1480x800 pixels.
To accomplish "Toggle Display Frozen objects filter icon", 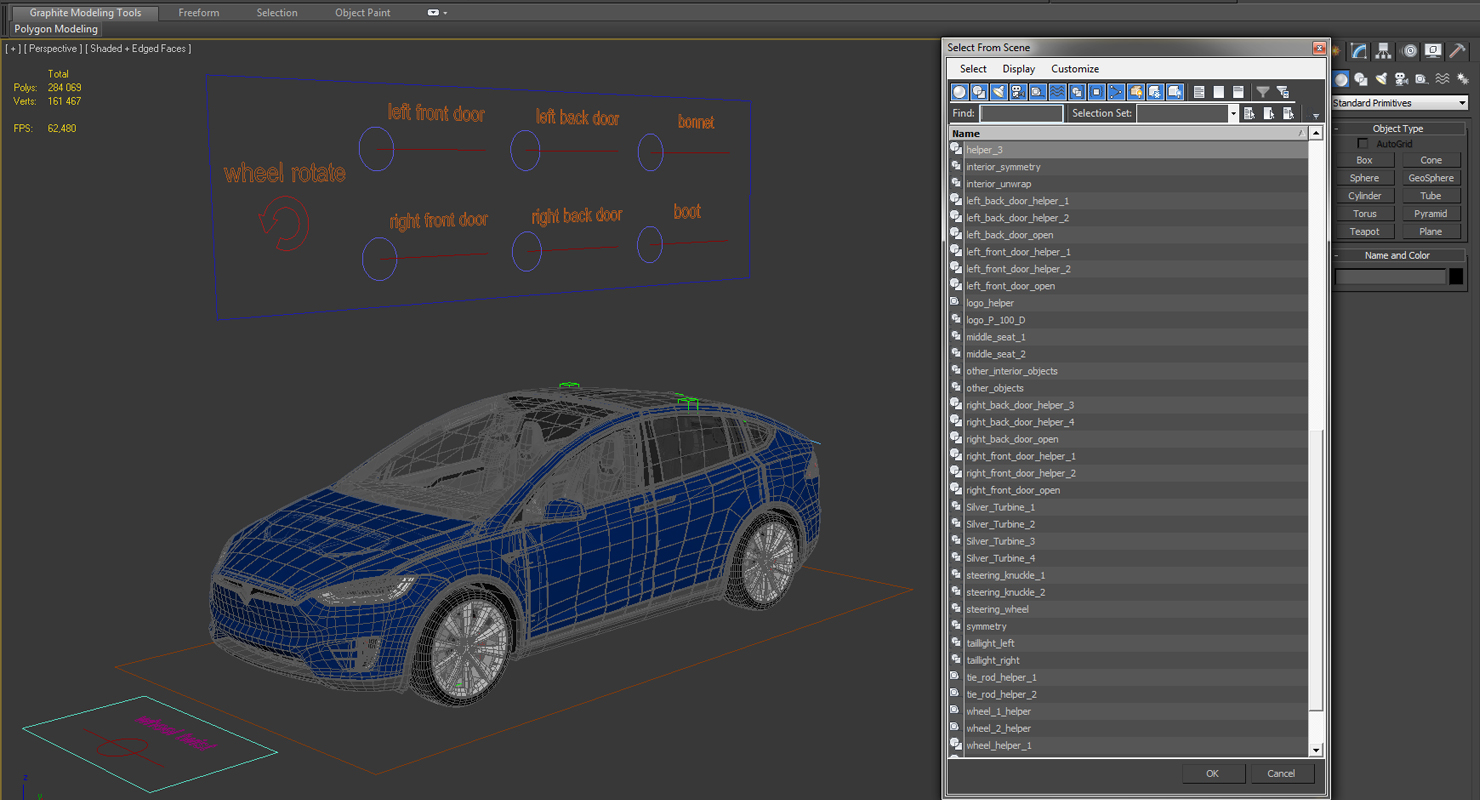I will [x=1155, y=92].
